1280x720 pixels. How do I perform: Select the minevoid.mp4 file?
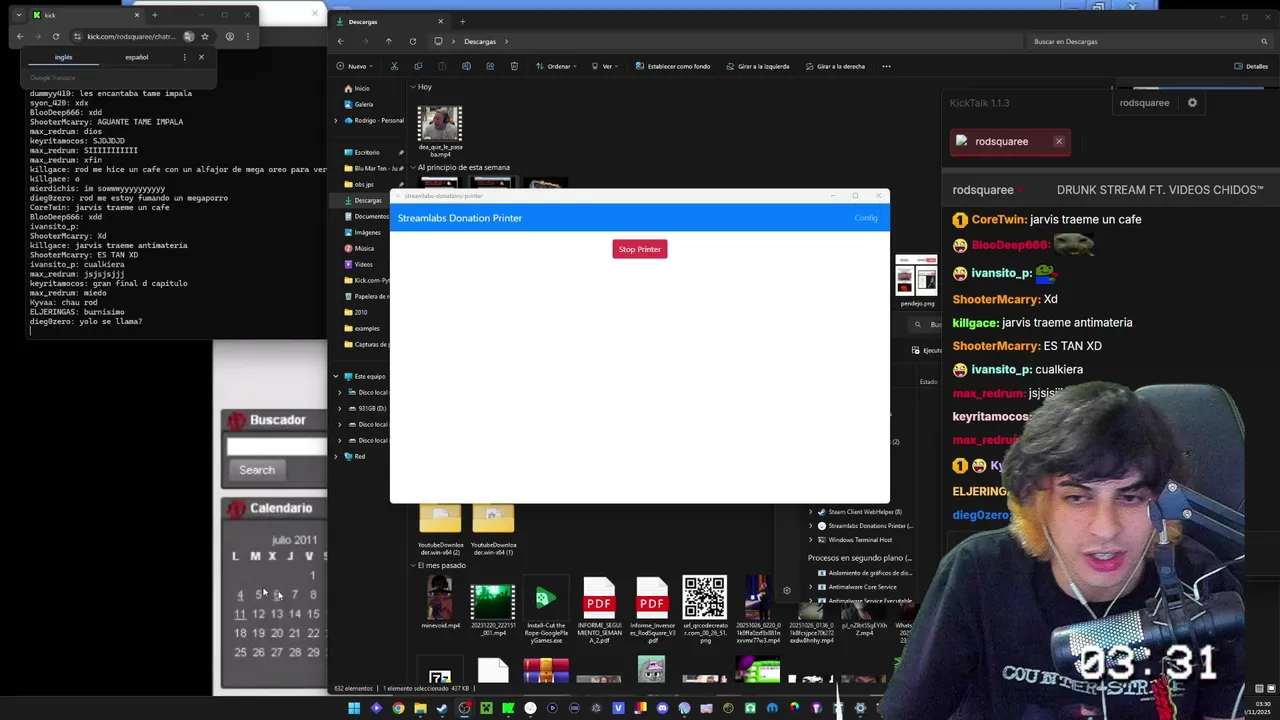440,603
